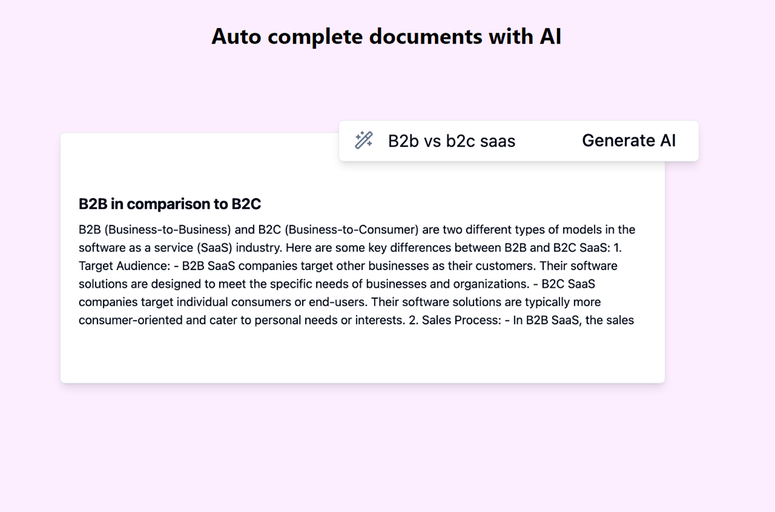Click blank card area above the document title
The image size is (775, 512).
tap(198, 163)
